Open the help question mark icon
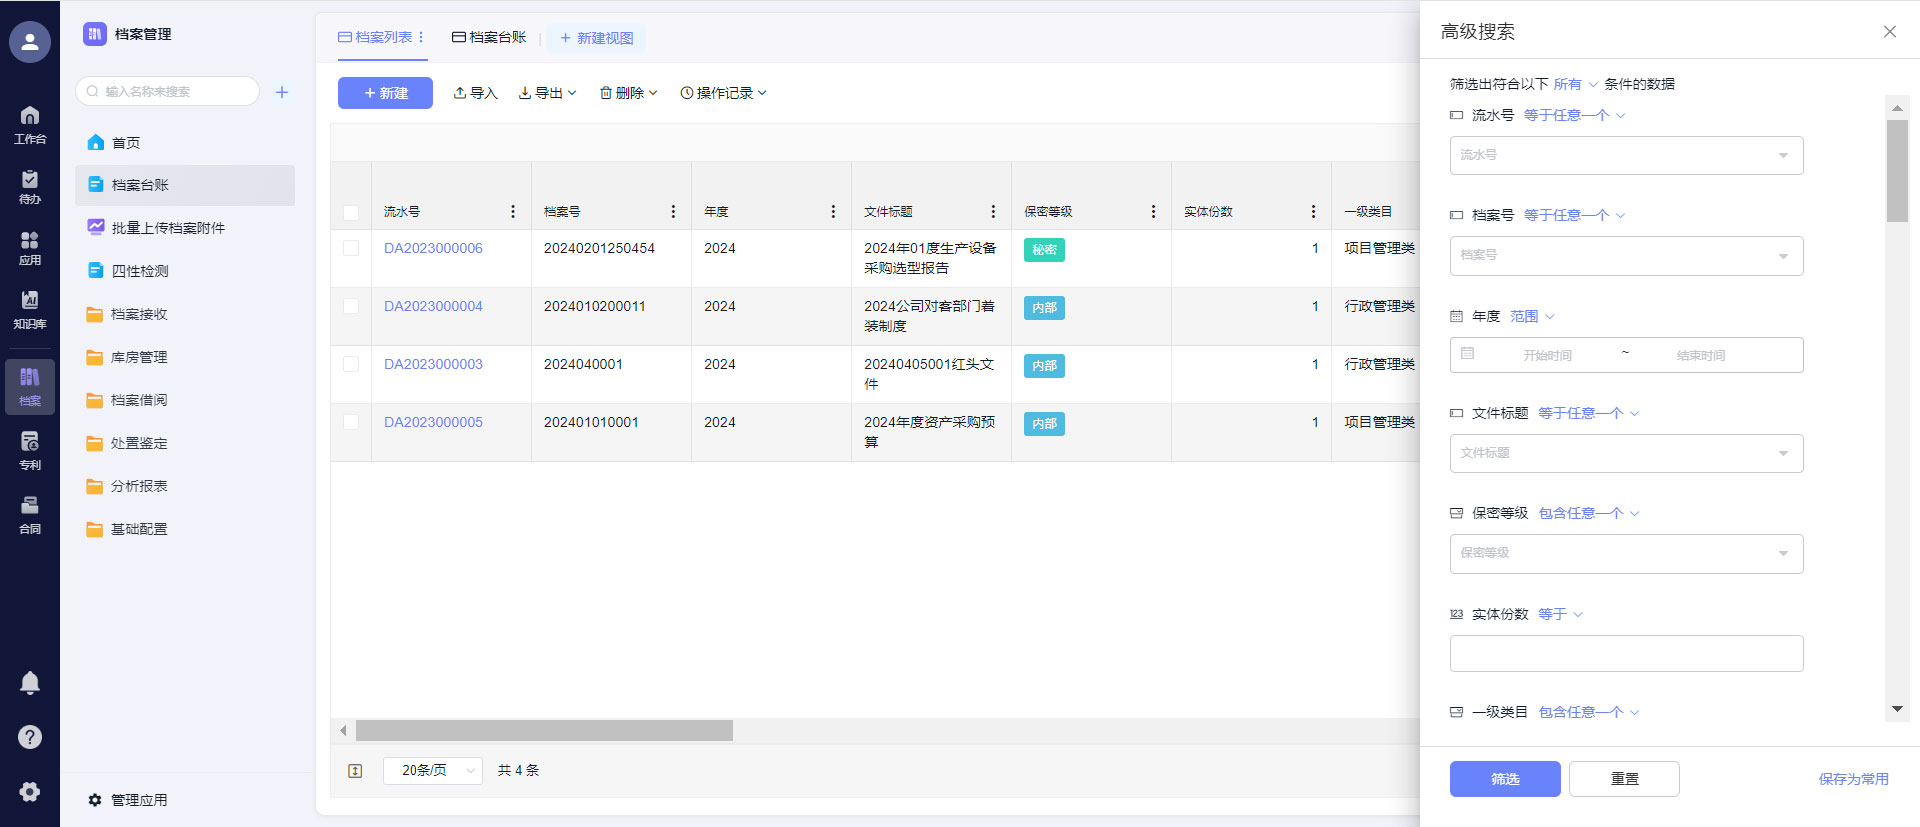The height and width of the screenshot is (827, 1920). [30, 737]
